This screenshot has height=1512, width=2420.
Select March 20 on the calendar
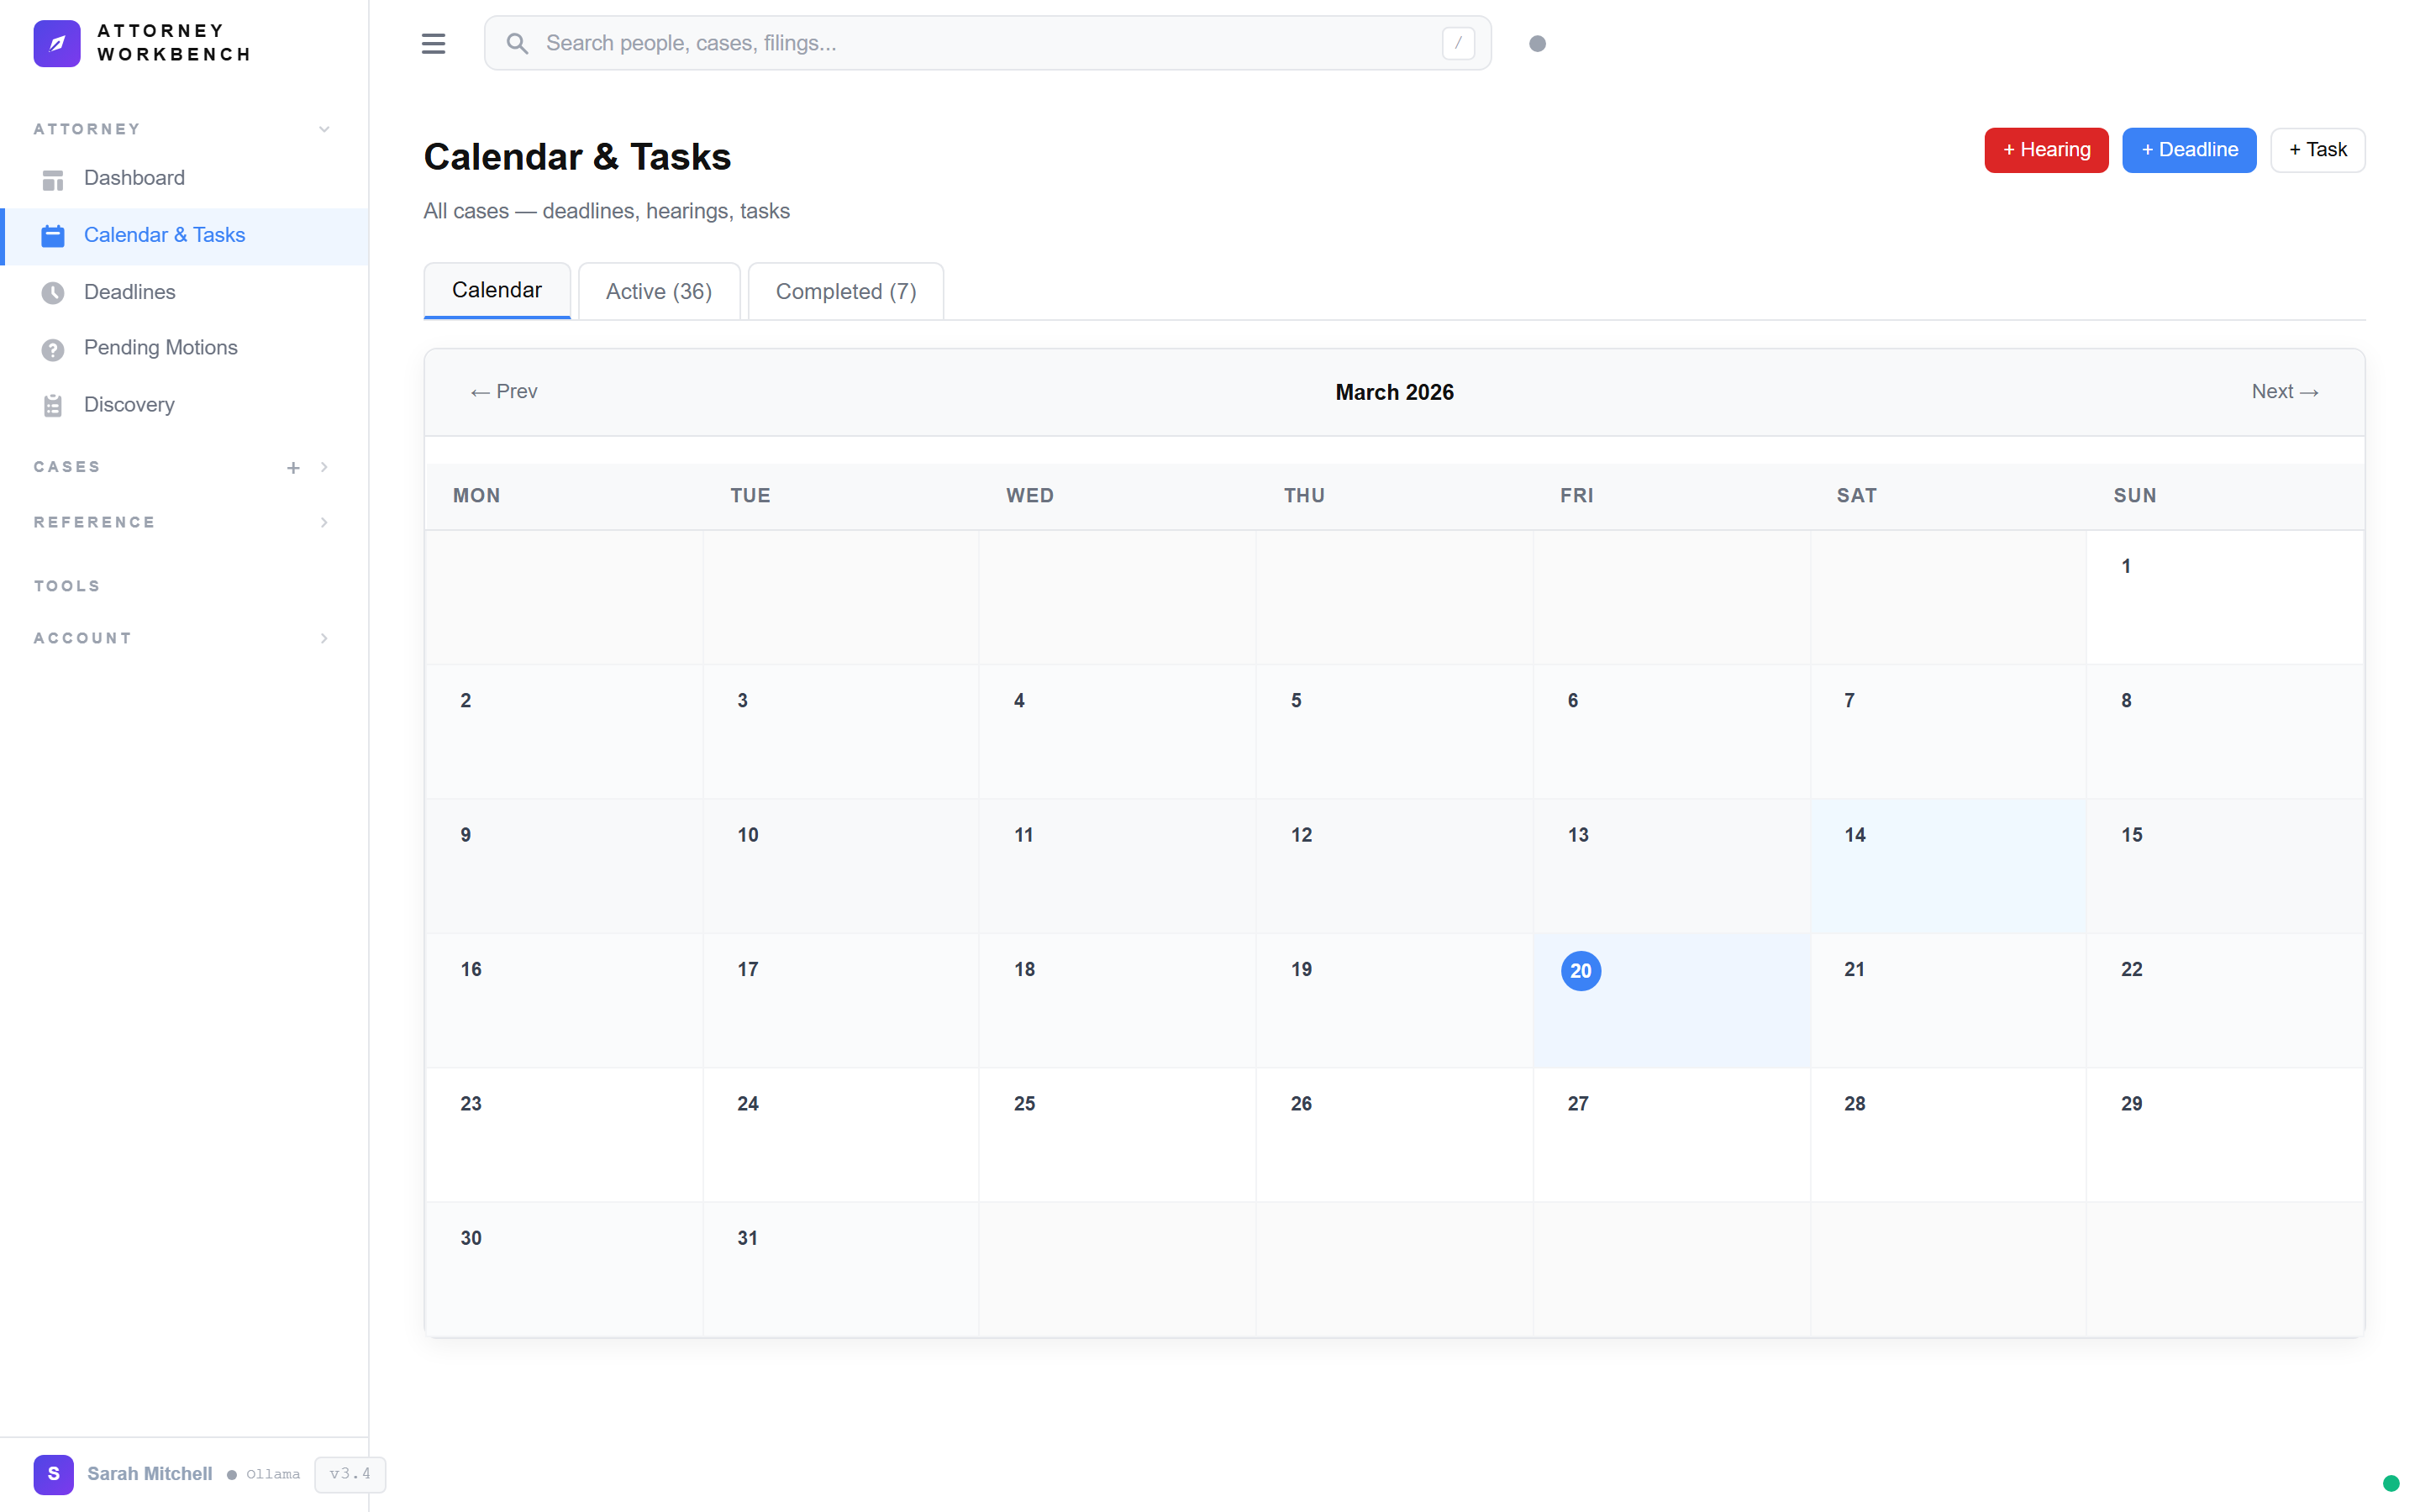pyautogui.click(x=1580, y=970)
